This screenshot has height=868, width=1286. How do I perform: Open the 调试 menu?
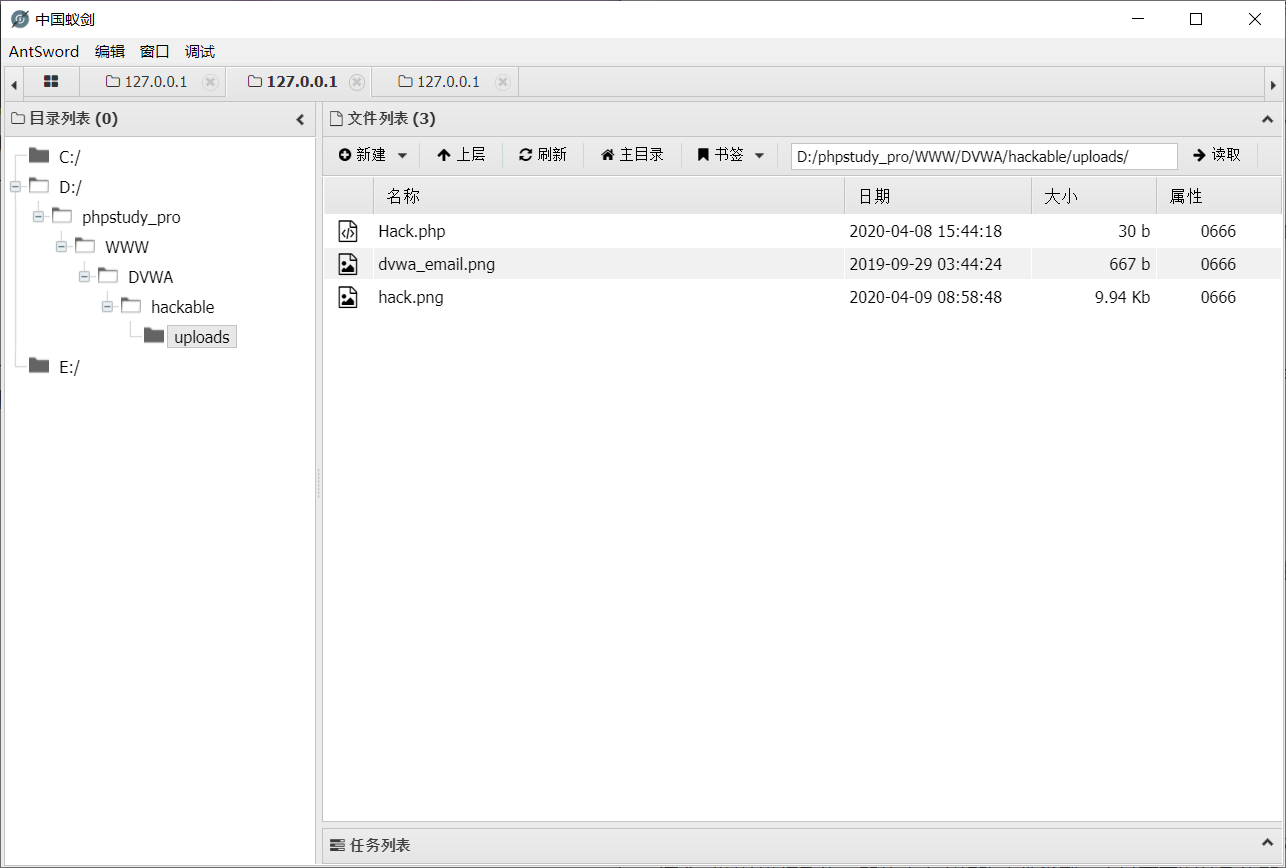coord(200,52)
